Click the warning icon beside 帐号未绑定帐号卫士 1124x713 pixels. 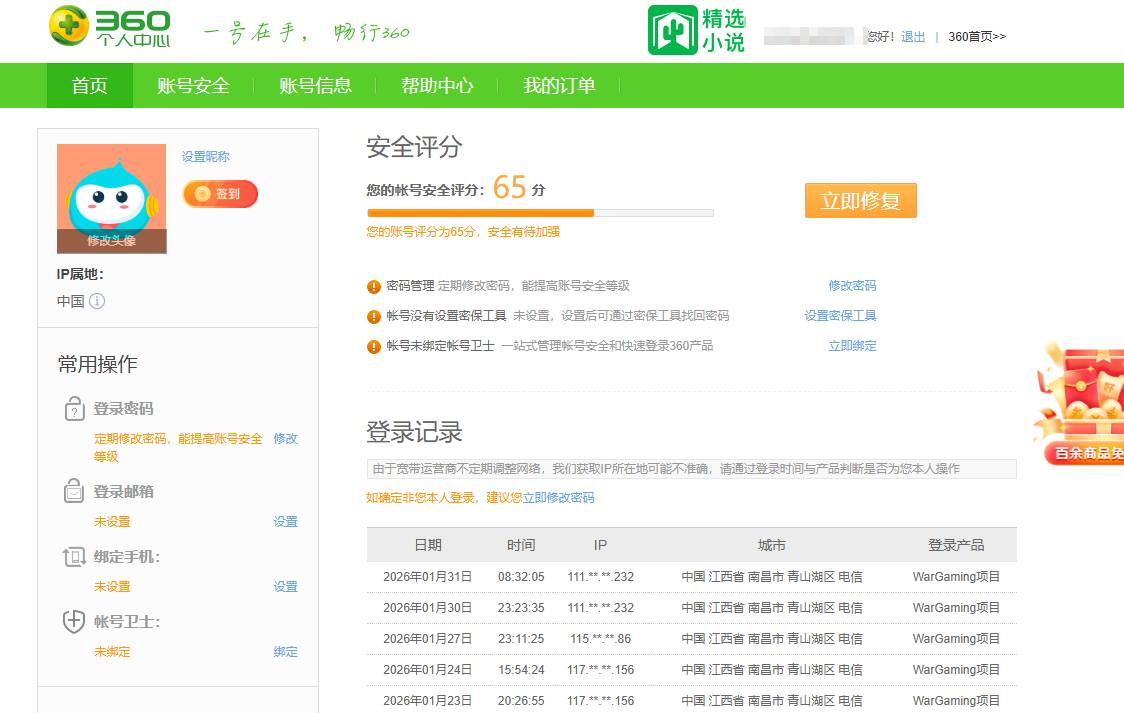point(371,346)
